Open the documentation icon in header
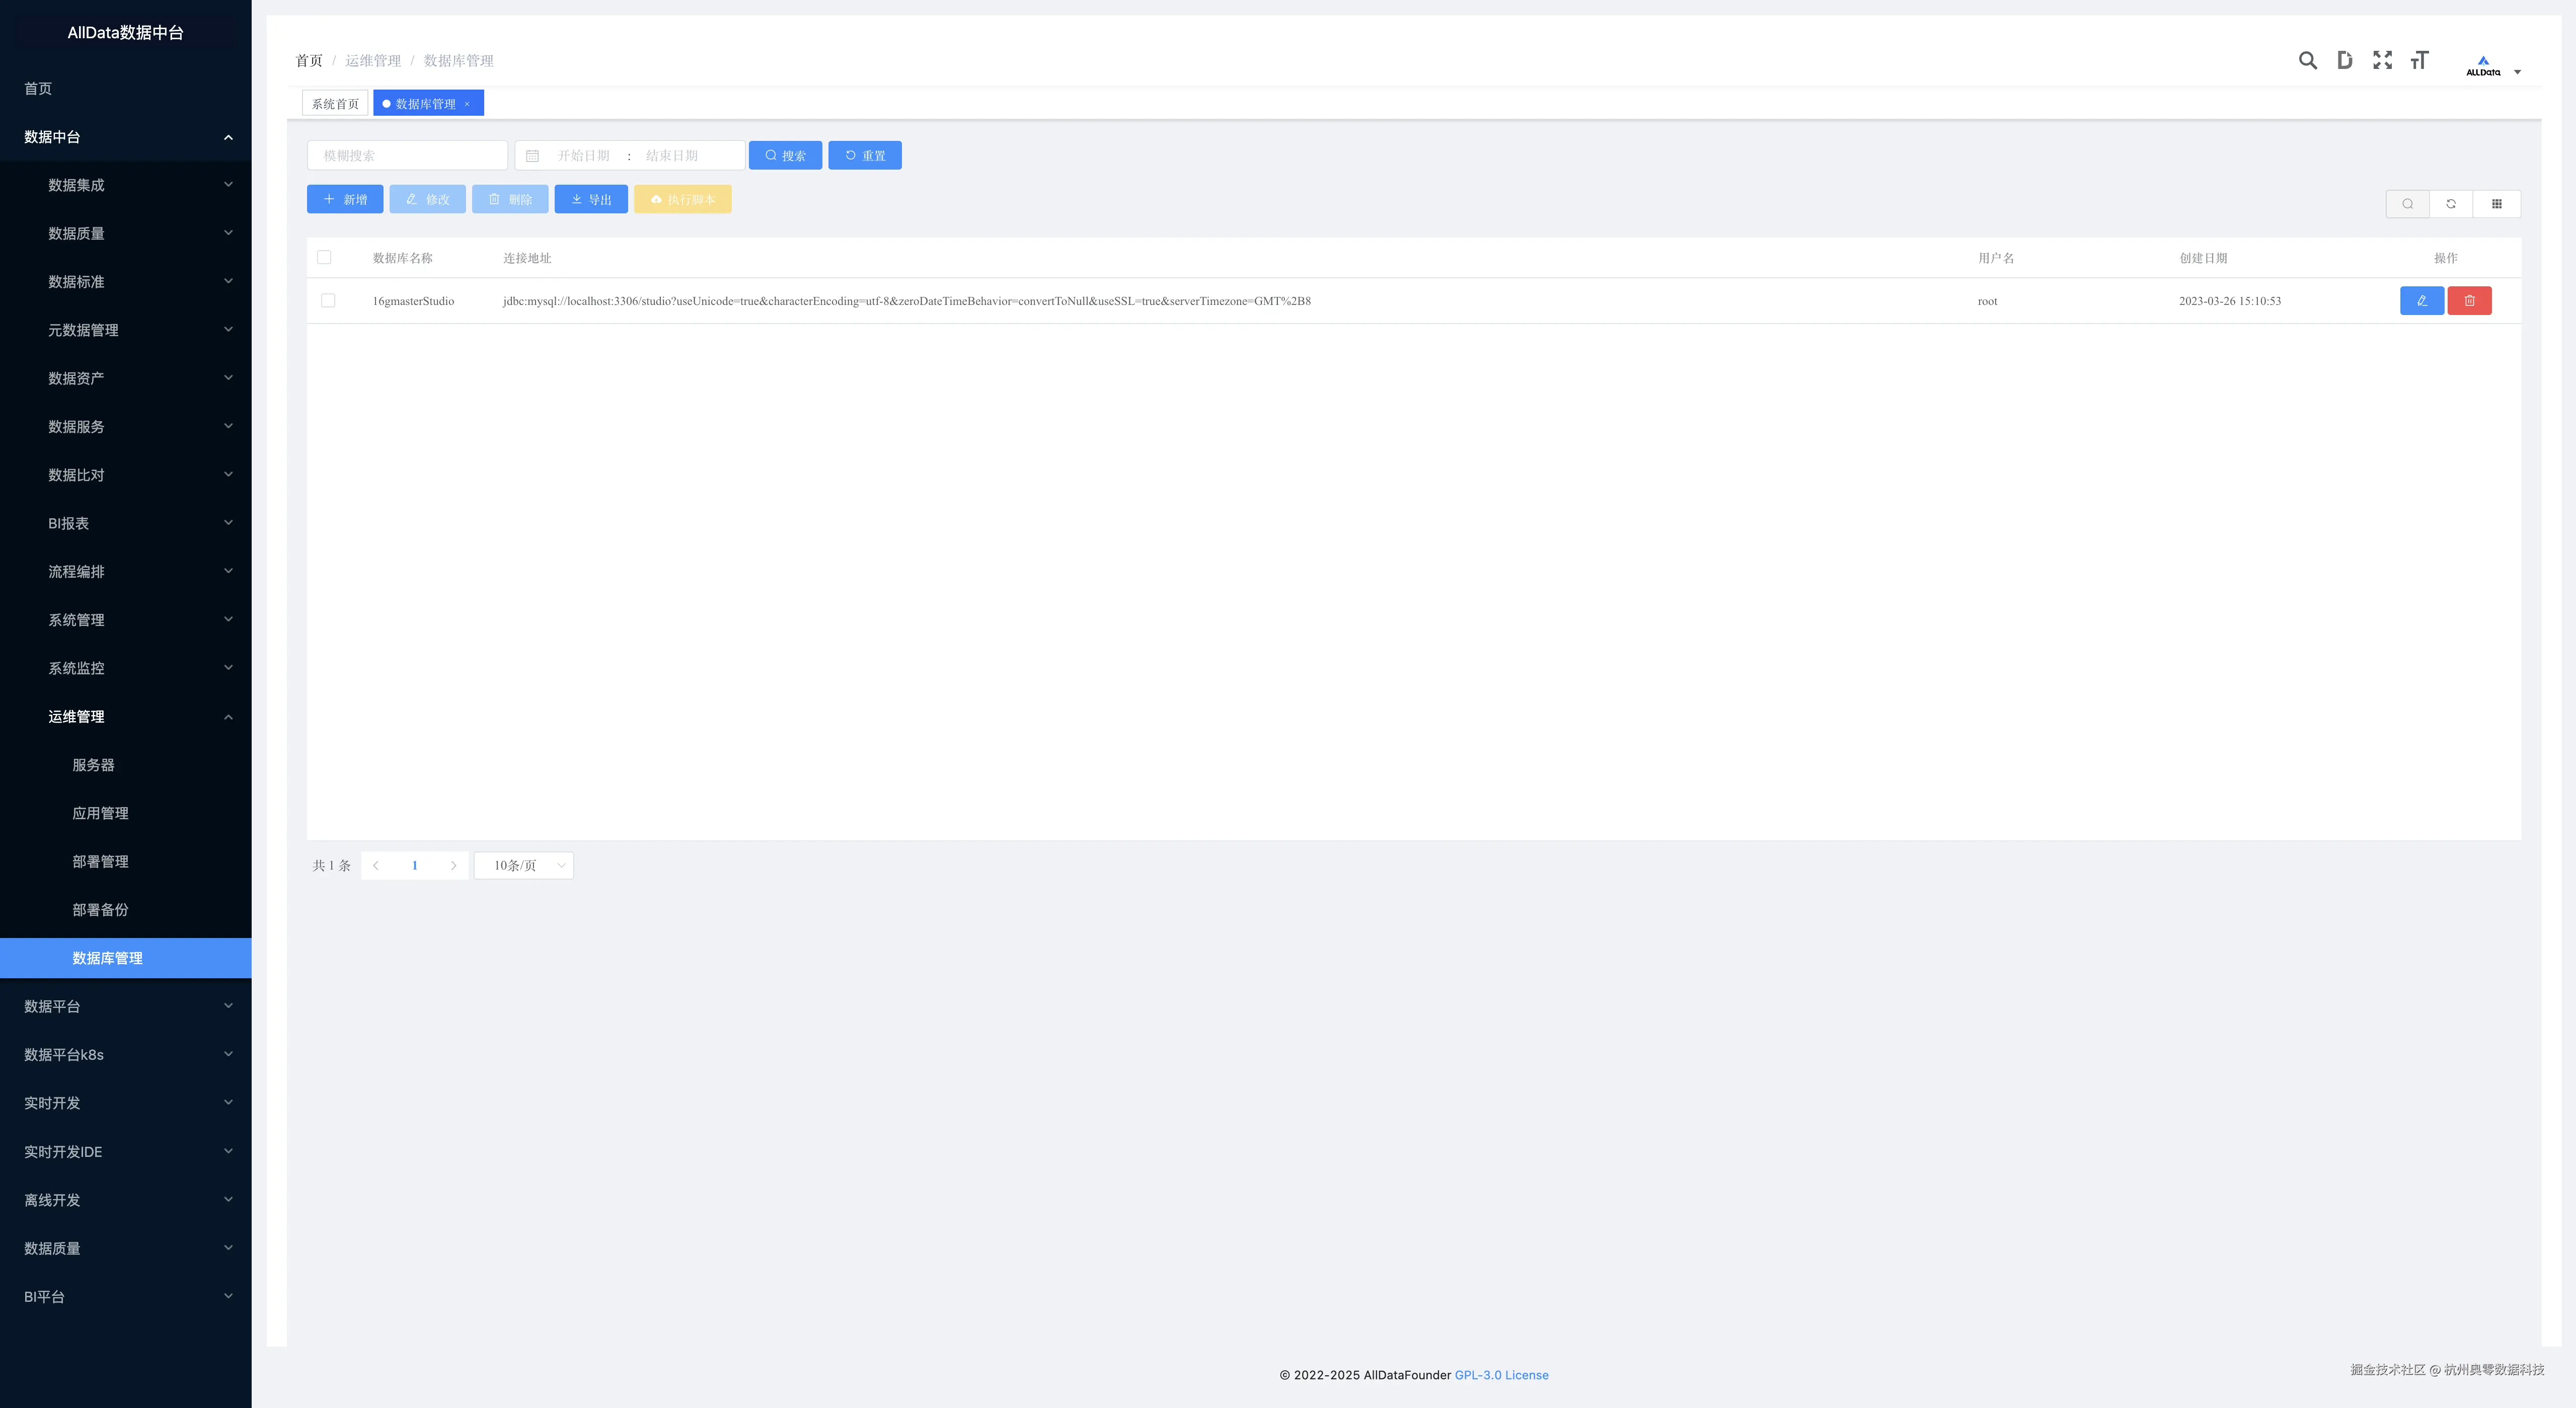The image size is (2576, 1408). click(2344, 61)
